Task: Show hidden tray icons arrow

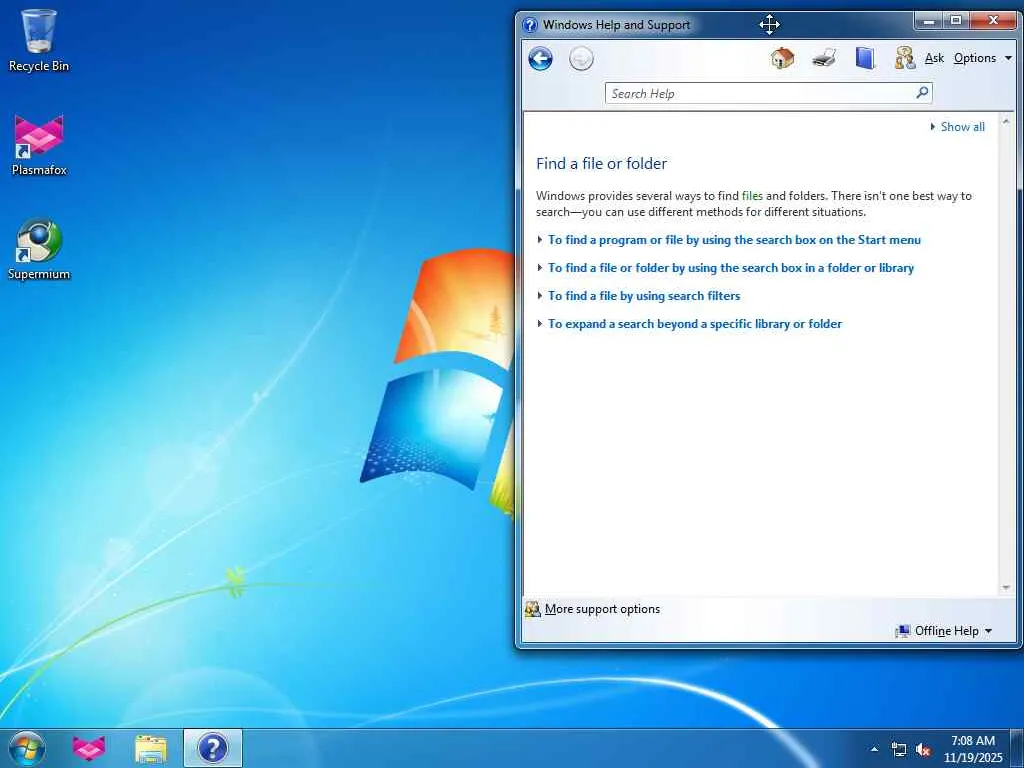Action: point(874,749)
